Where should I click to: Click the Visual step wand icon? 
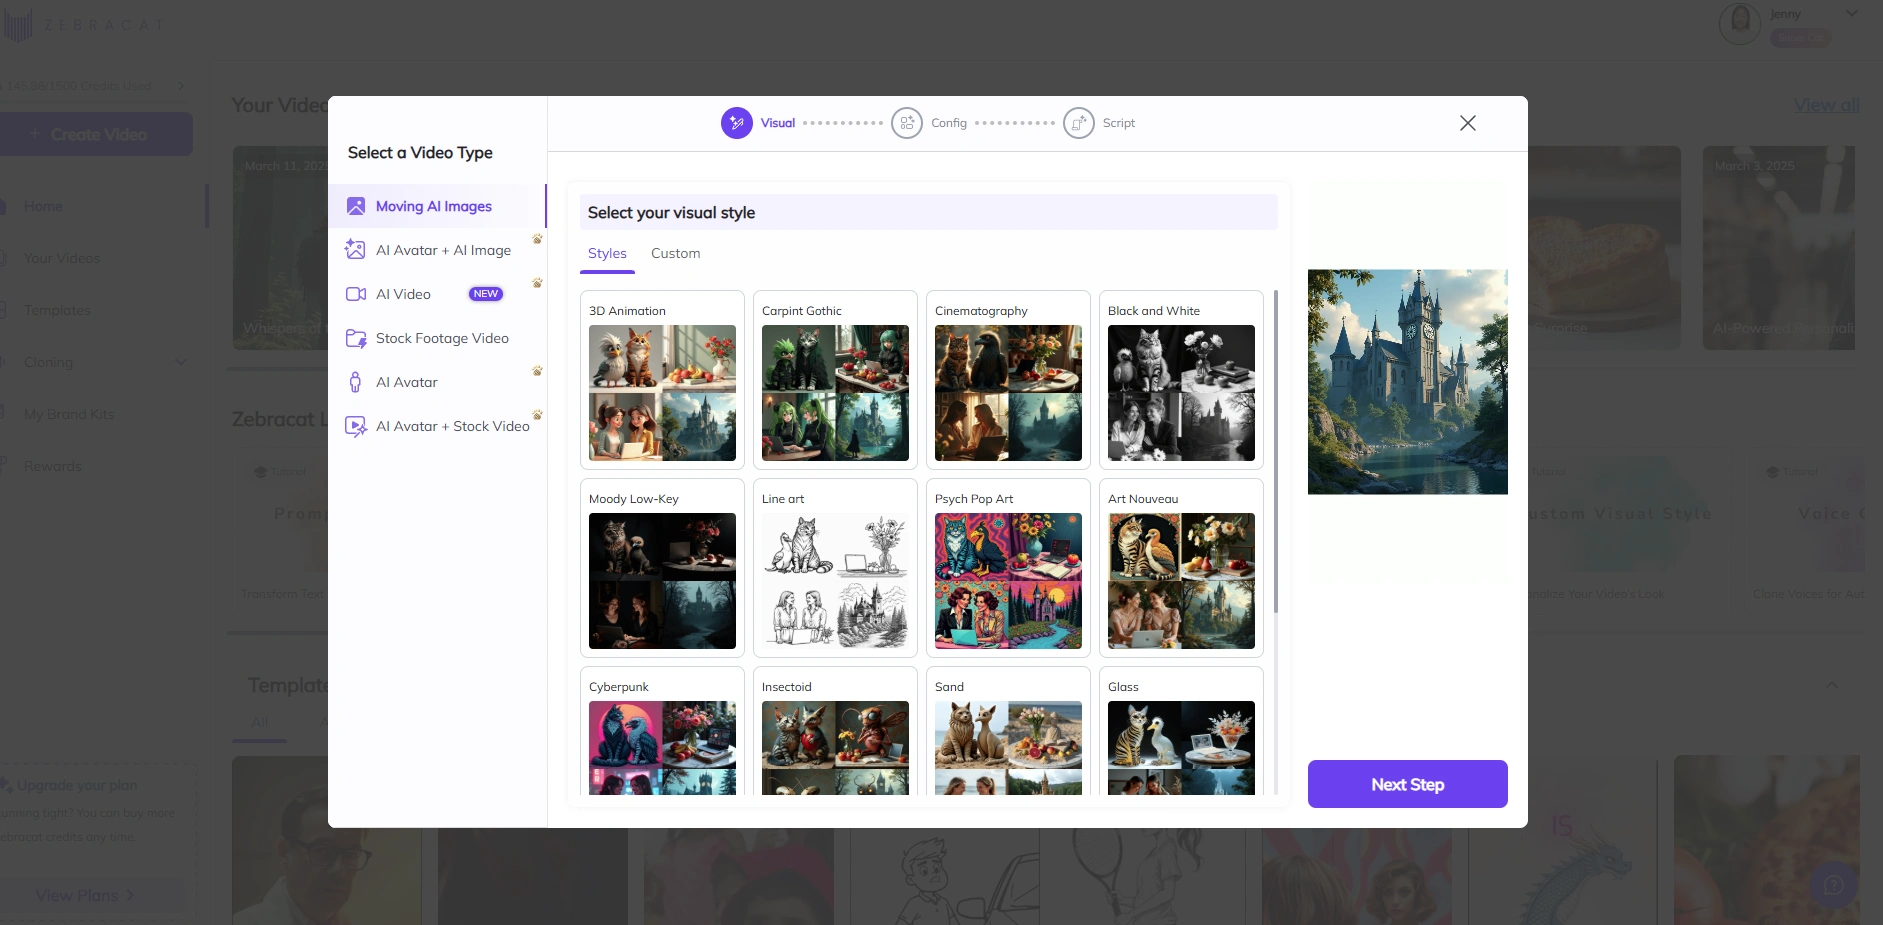[x=737, y=123]
